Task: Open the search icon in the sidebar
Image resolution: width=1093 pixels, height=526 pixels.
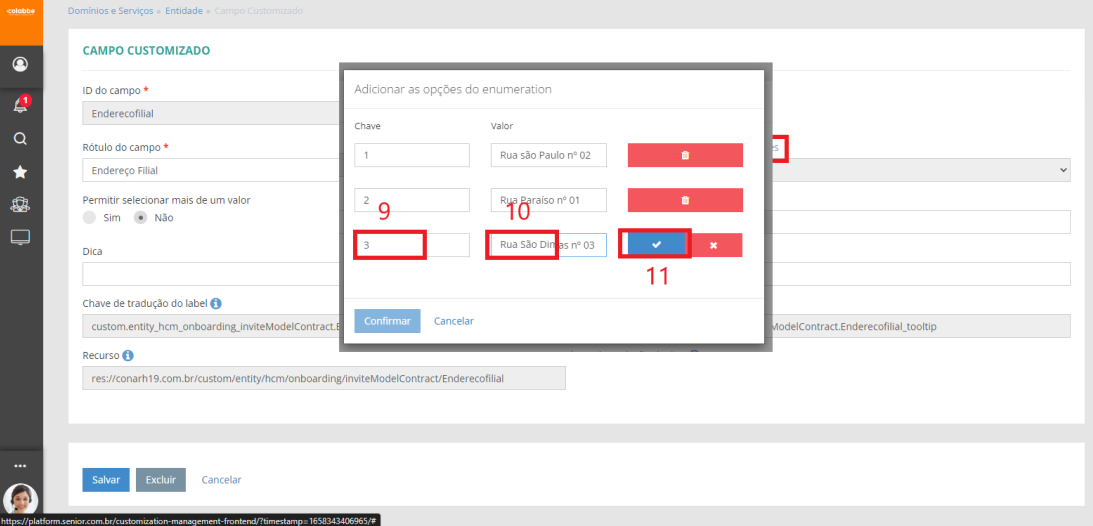Action: 20,139
